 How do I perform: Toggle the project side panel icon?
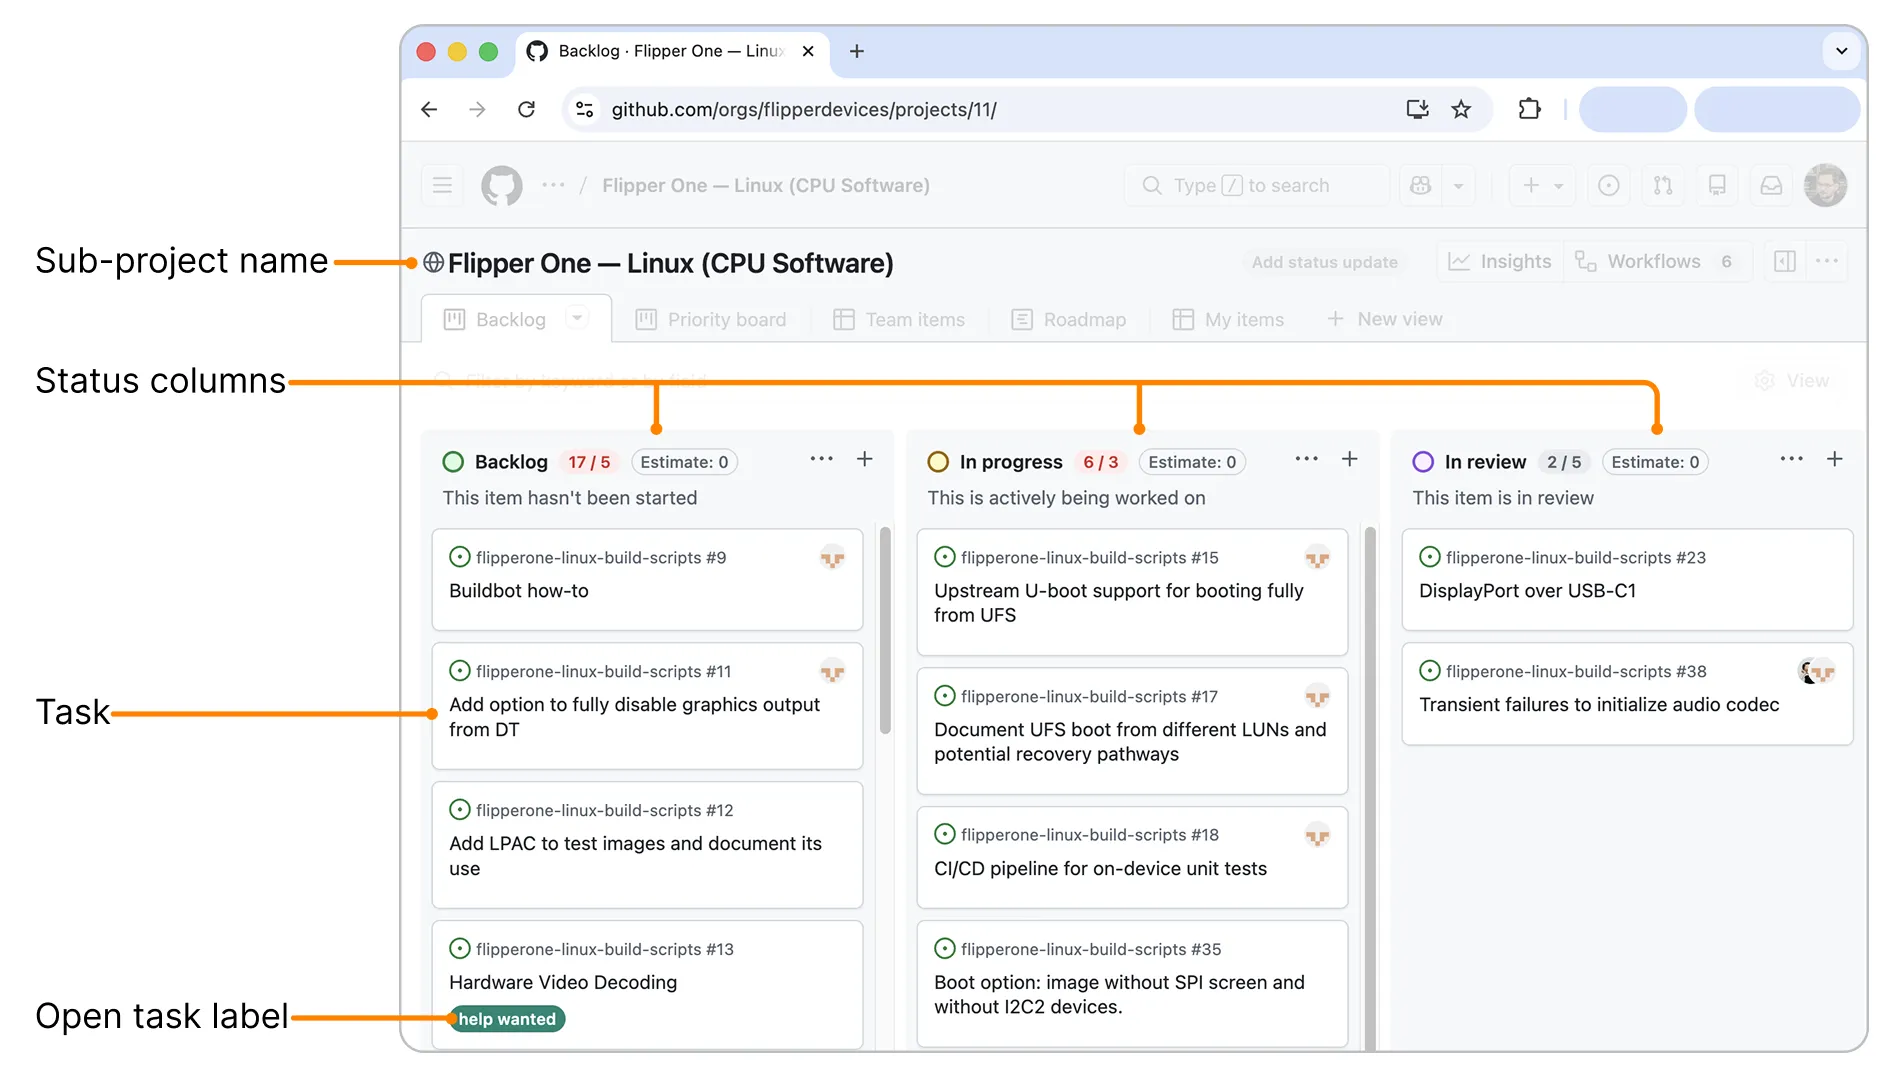click(1785, 262)
